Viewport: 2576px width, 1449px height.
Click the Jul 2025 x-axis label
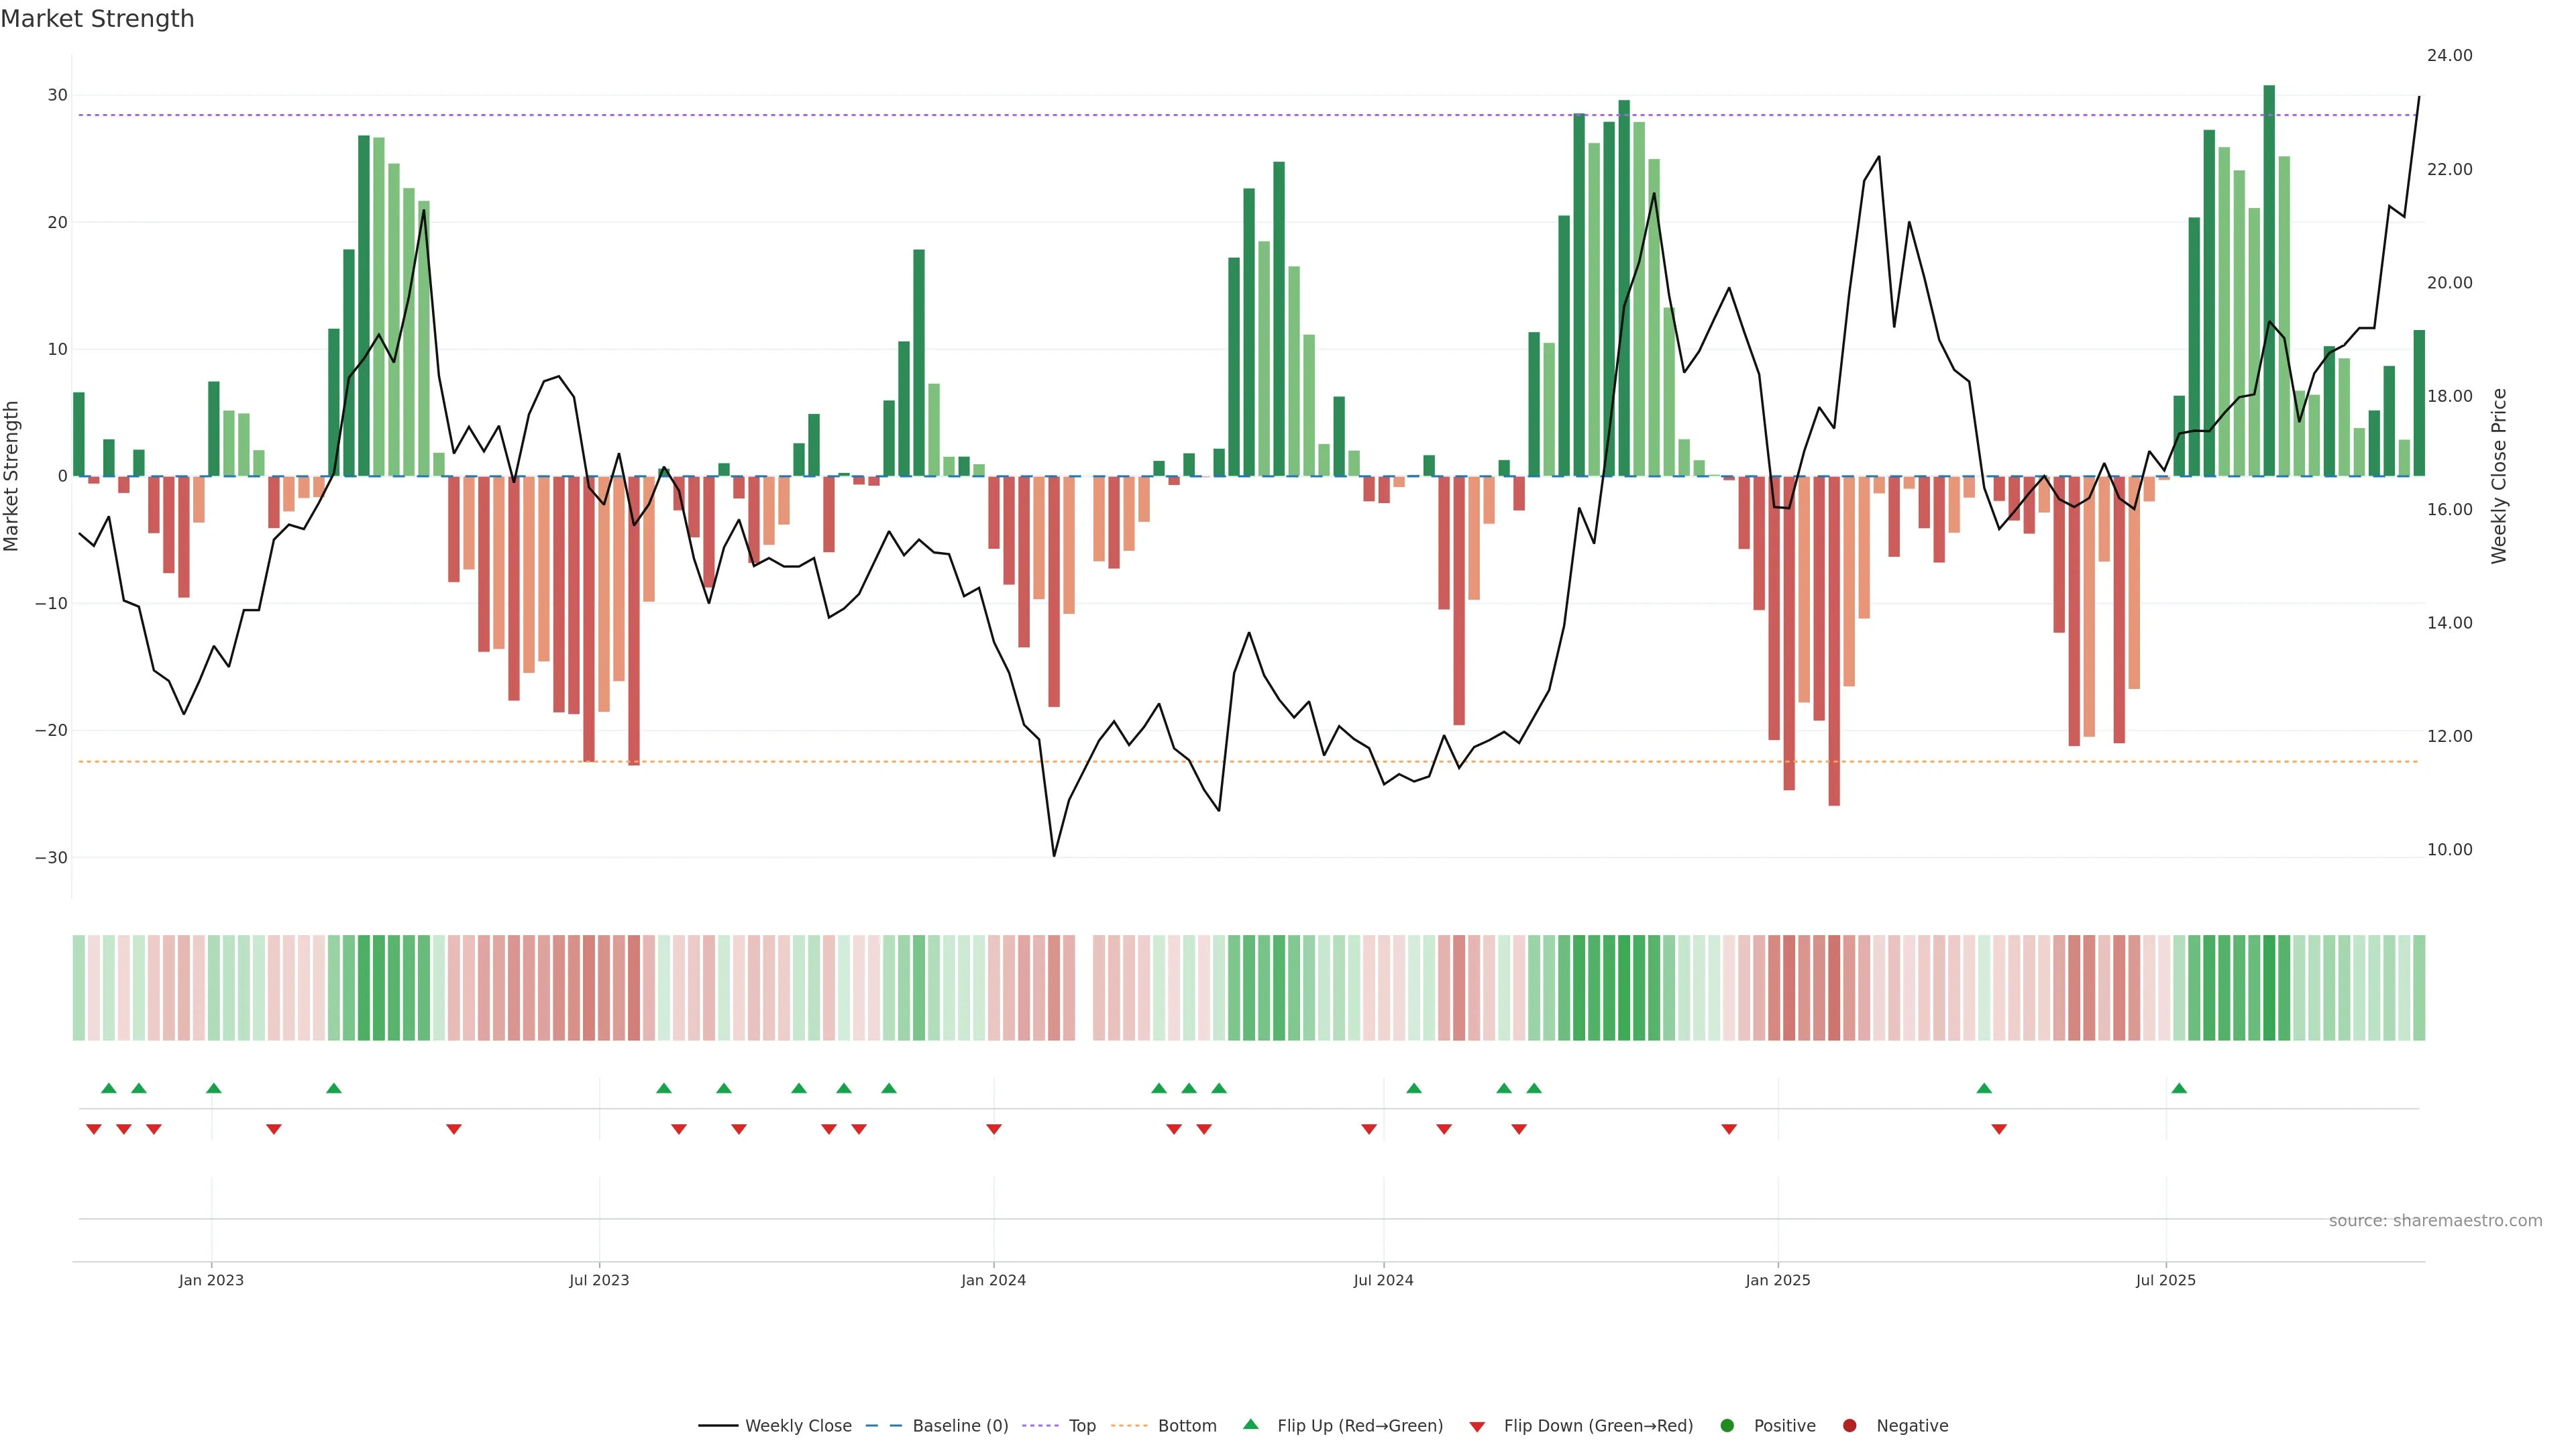click(2165, 1280)
